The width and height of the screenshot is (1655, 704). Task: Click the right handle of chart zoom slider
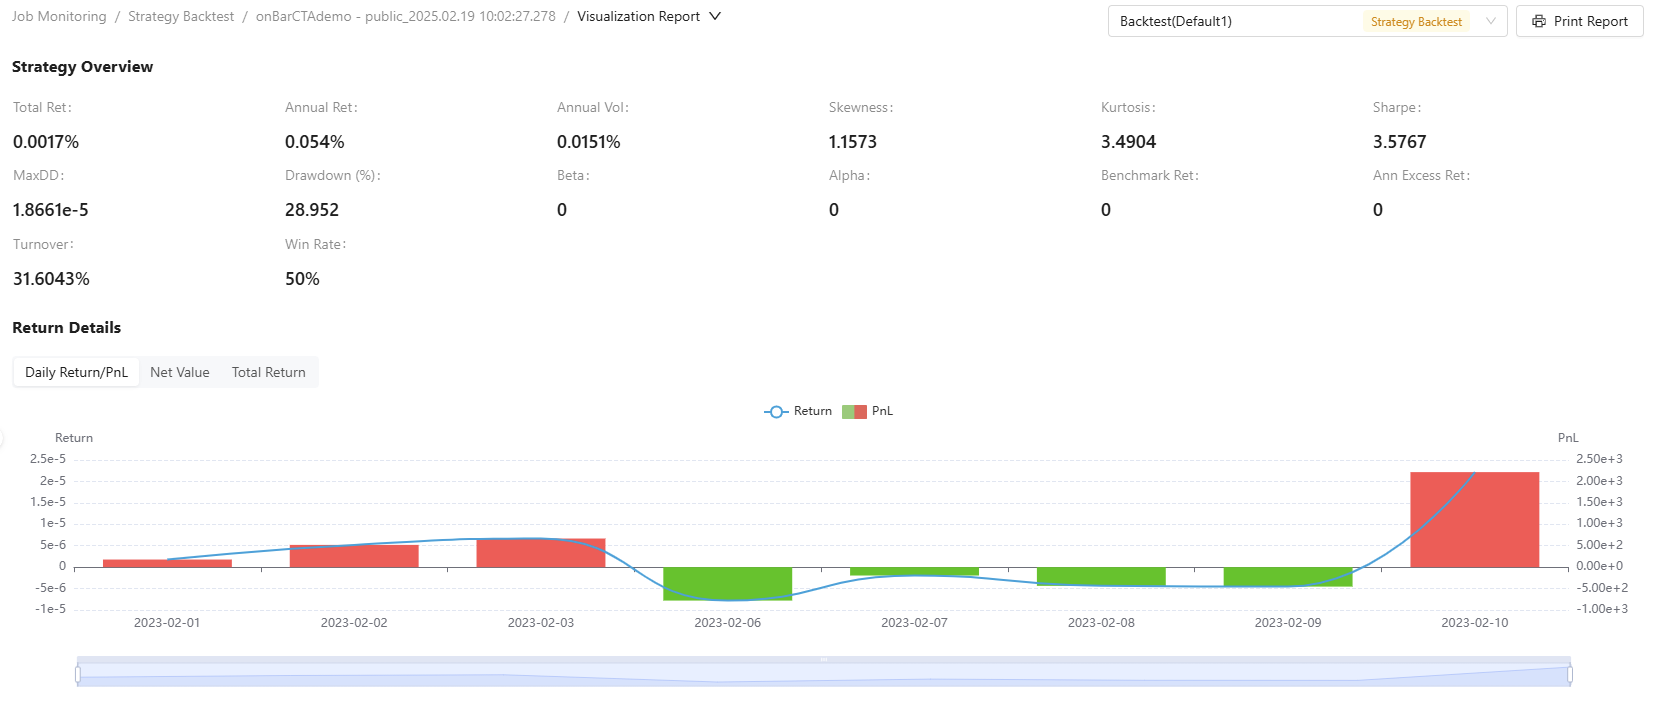(1570, 675)
